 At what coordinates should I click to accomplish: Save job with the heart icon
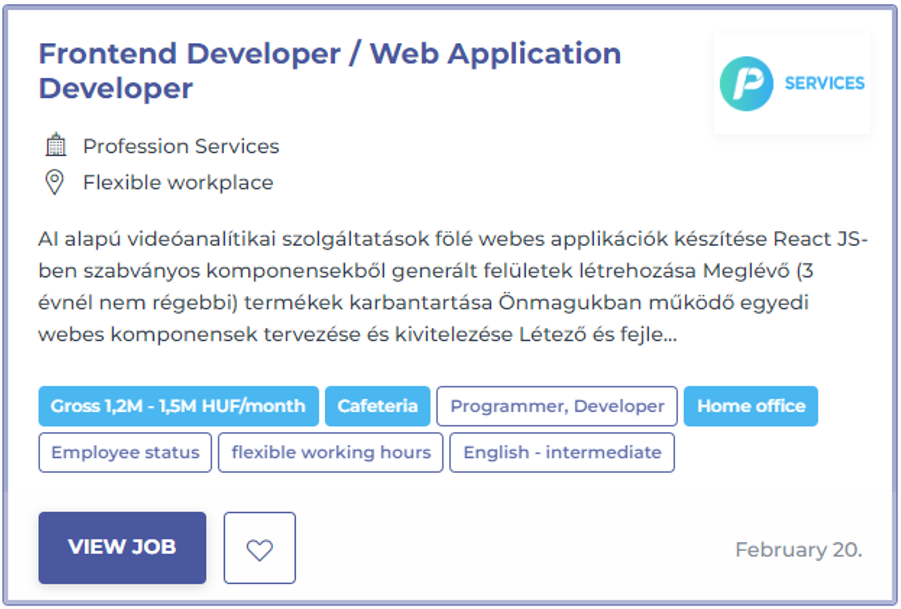pos(260,548)
